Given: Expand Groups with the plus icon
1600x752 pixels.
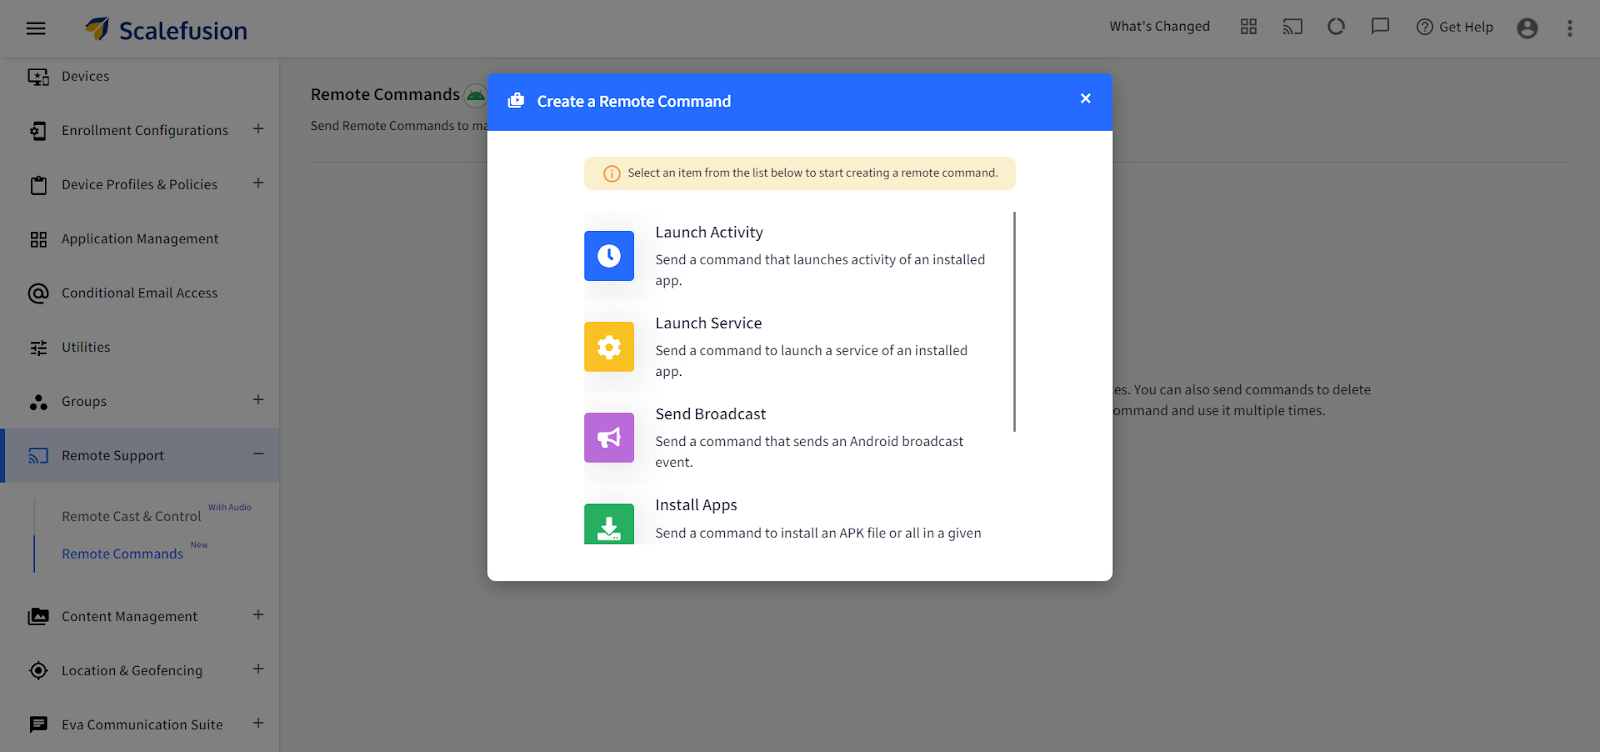Looking at the screenshot, I should tap(258, 400).
